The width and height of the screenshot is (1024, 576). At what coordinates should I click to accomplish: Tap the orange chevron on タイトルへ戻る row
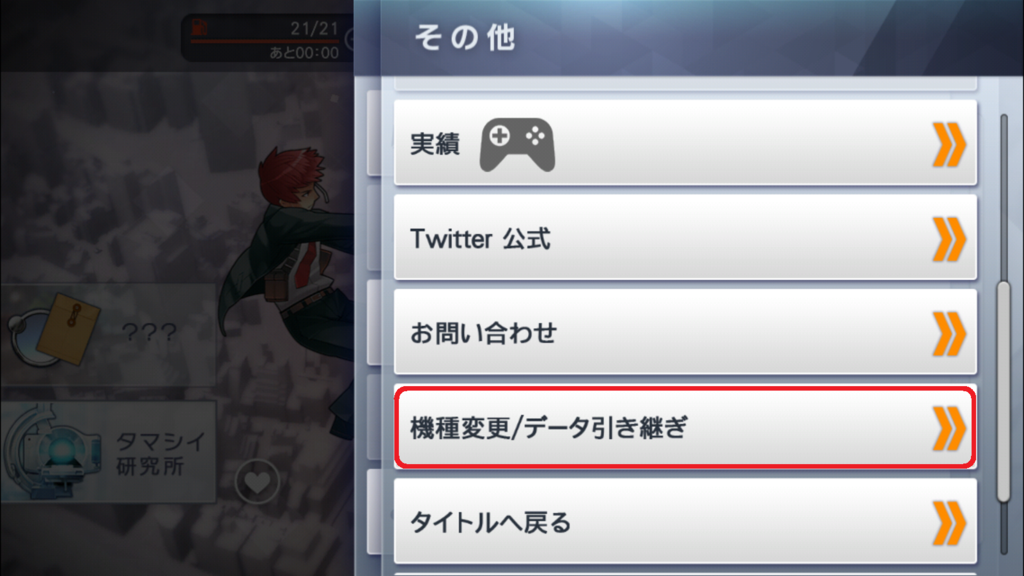point(949,523)
